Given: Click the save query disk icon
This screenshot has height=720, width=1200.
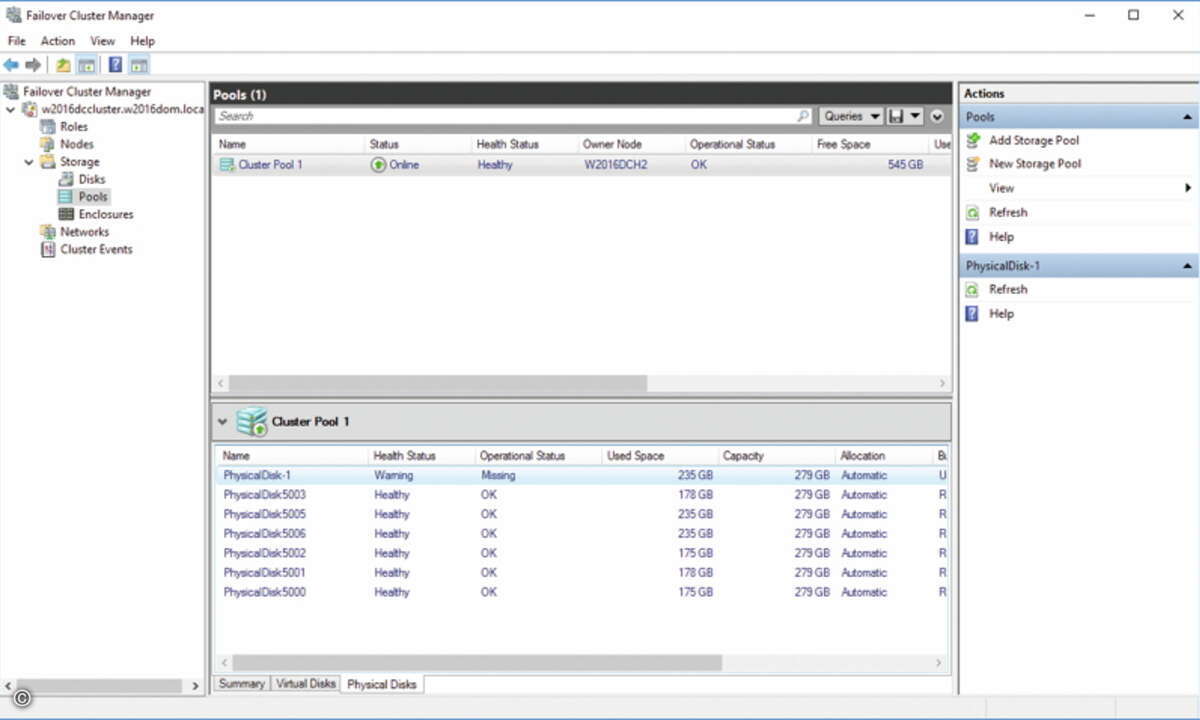Looking at the screenshot, I should coord(896,116).
